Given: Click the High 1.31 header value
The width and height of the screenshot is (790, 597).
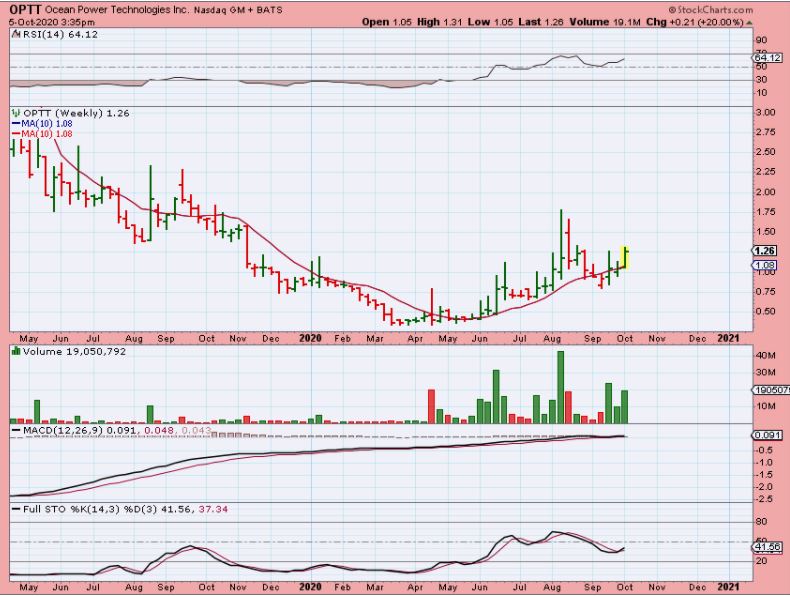Looking at the screenshot, I should [439, 22].
